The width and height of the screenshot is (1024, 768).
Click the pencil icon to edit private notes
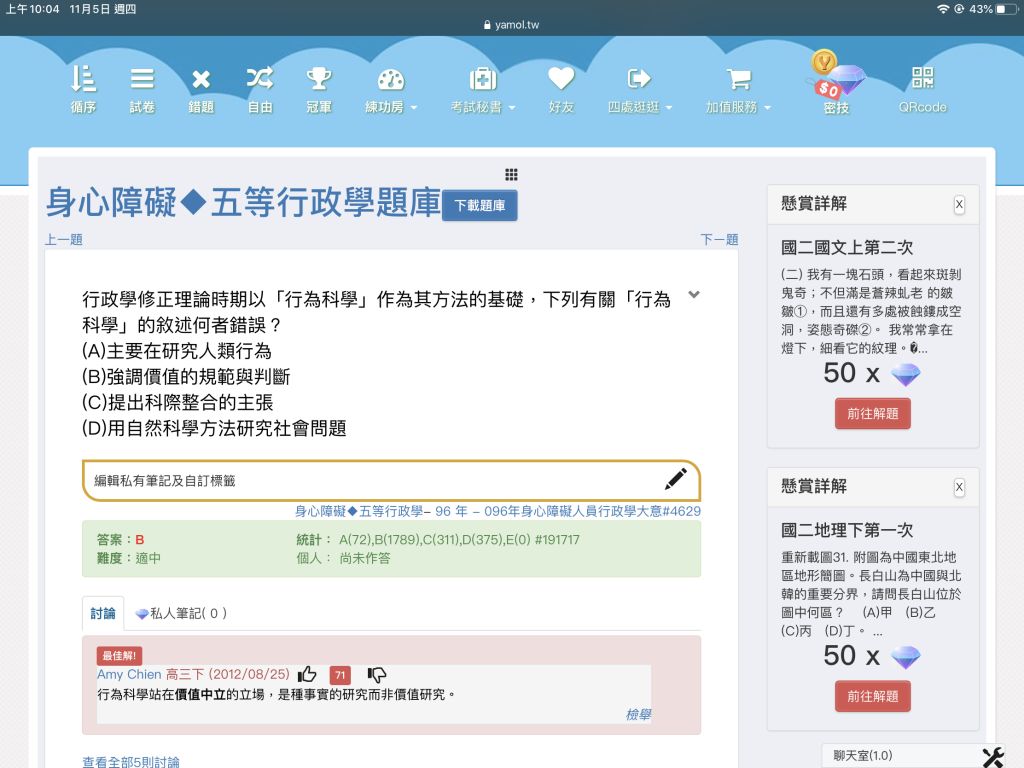click(676, 480)
